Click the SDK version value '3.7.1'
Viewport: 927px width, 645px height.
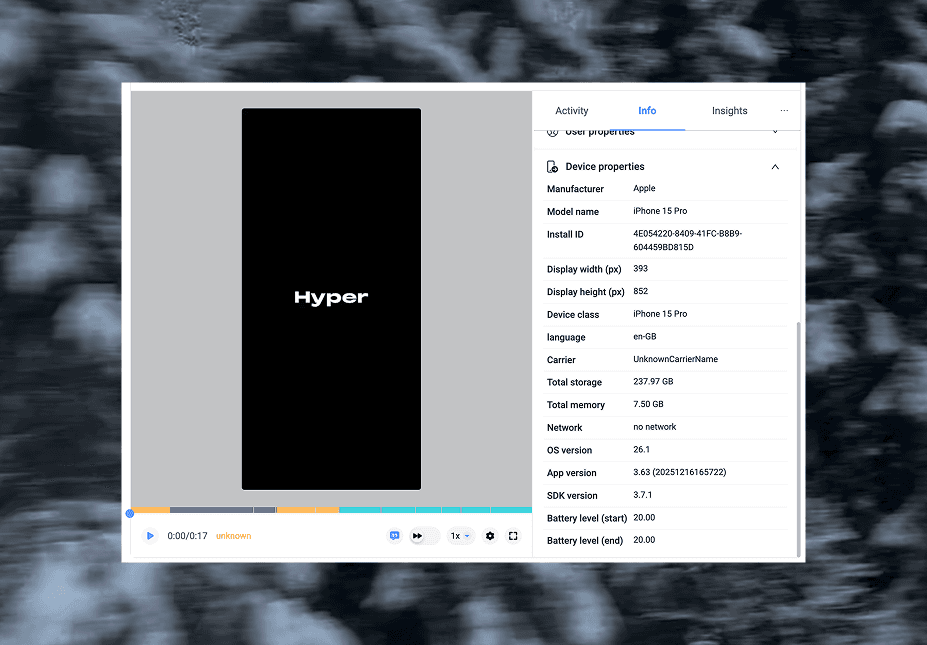tap(643, 495)
